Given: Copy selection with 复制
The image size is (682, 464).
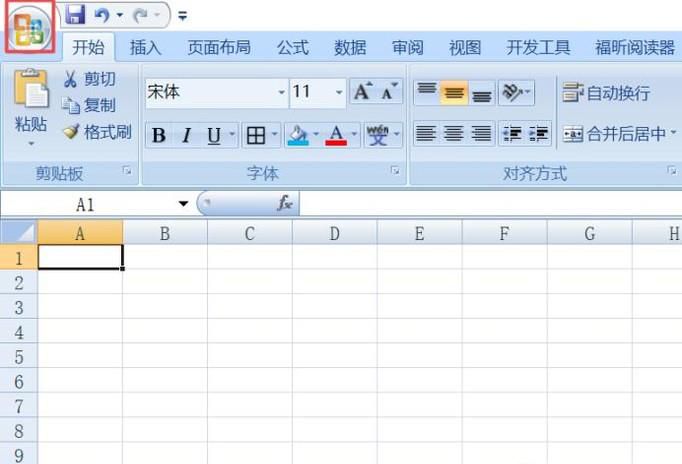Looking at the screenshot, I should [90, 105].
